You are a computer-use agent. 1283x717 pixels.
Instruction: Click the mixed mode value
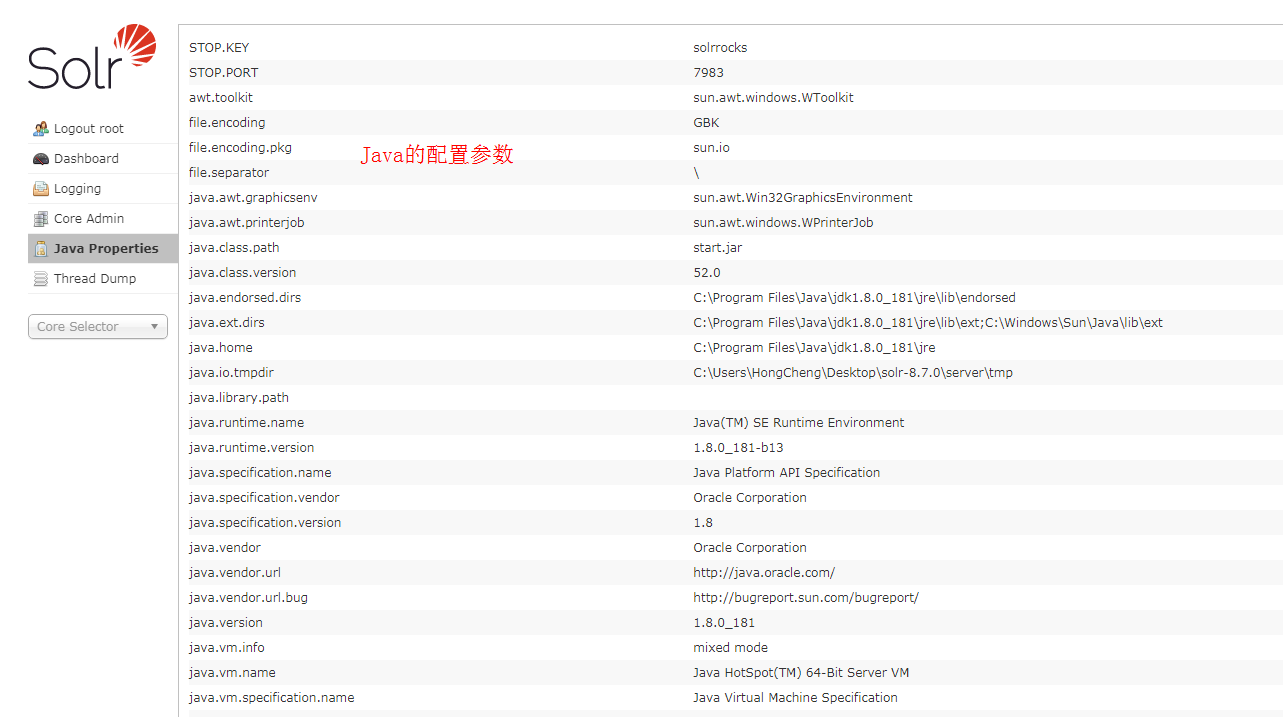tap(731, 647)
